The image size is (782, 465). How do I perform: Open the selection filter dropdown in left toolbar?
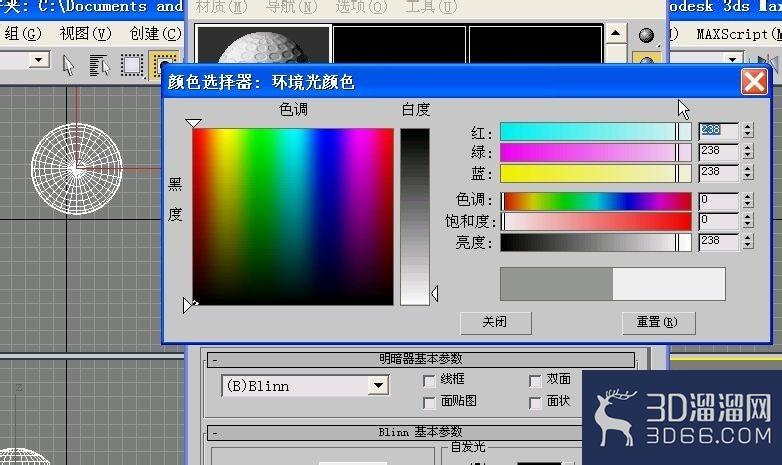click(38, 60)
